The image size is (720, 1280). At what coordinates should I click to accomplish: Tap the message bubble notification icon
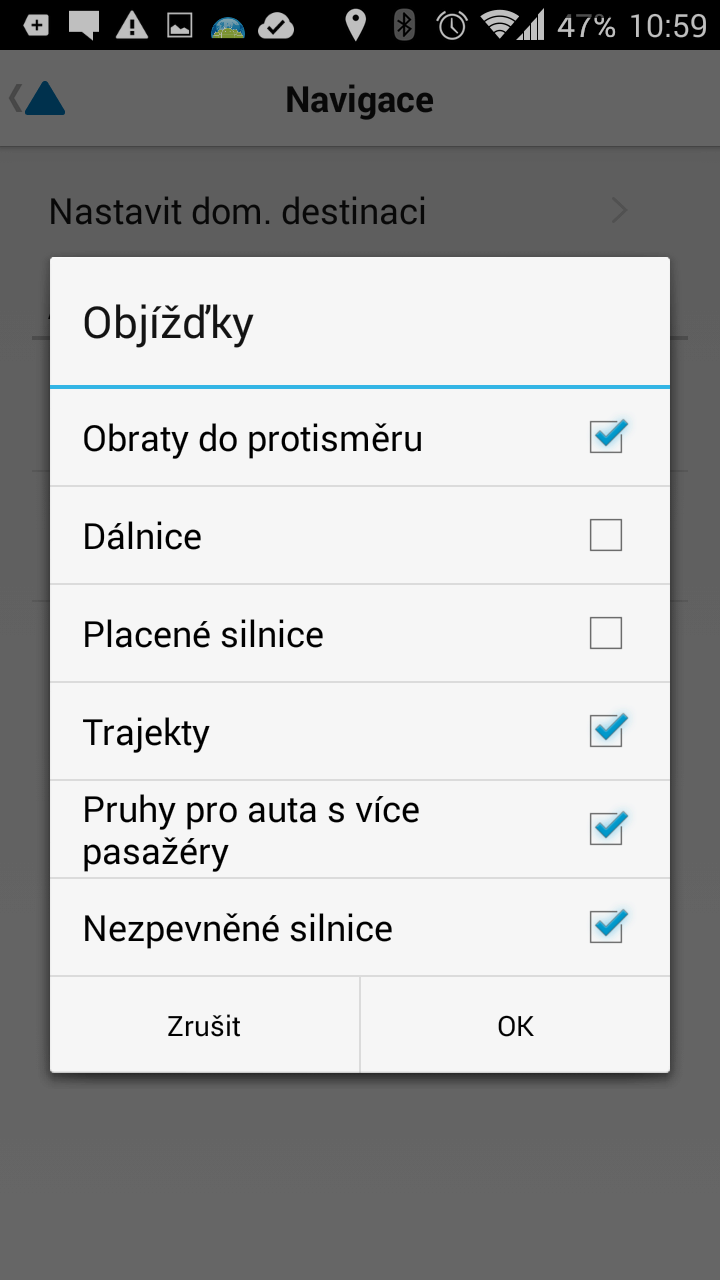[84, 26]
